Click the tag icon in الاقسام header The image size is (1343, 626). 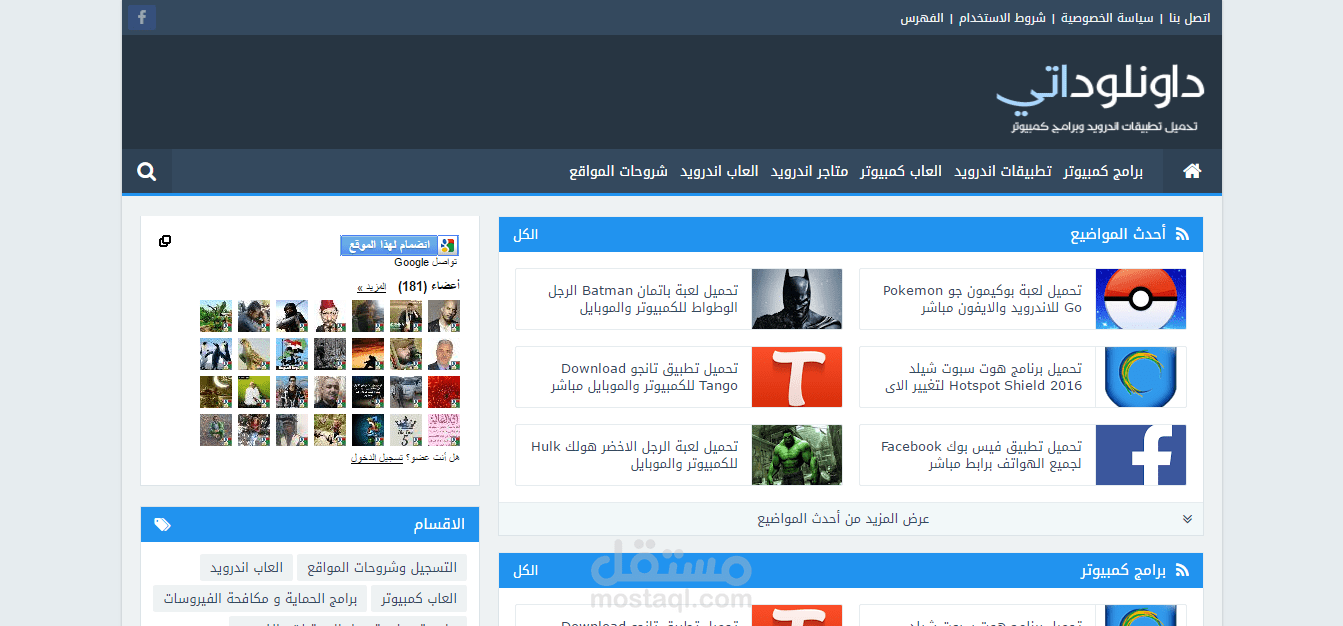(163, 524)
